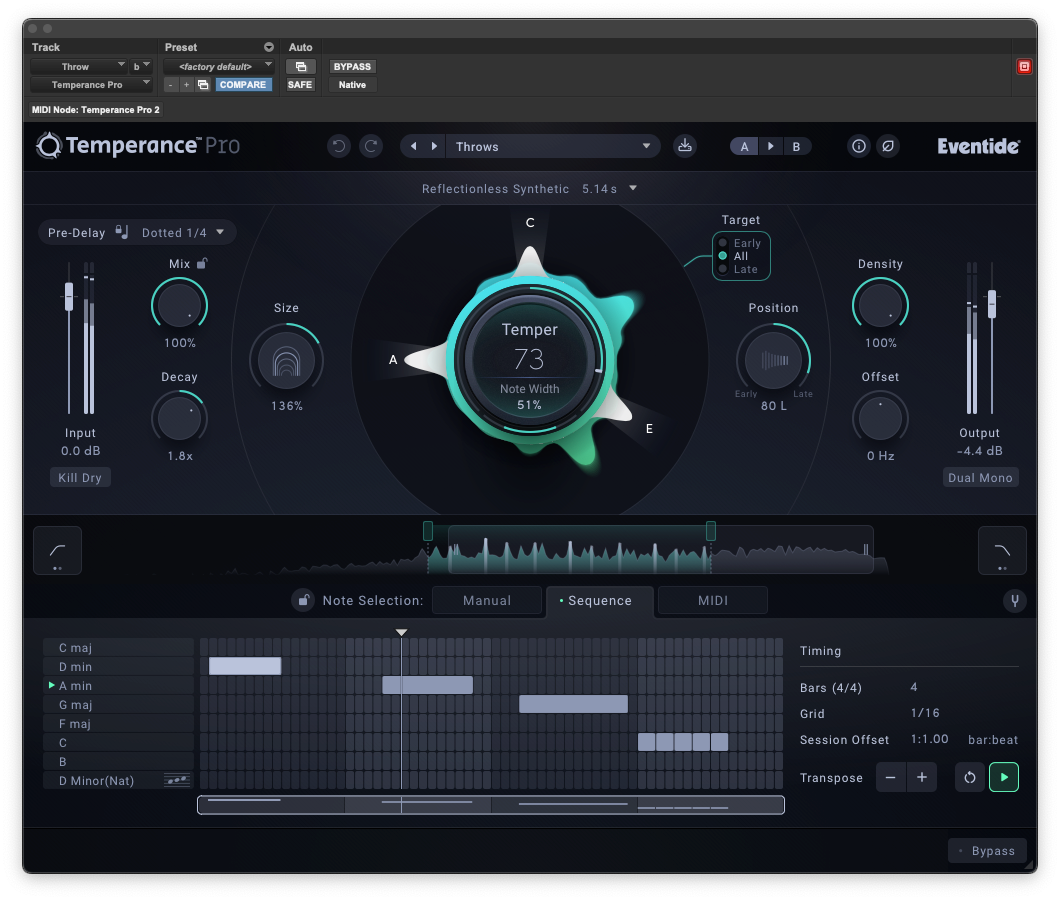Click the Input level fader handle
The width and height of the screenshot is (1060, 900).
tap(69, 295)
